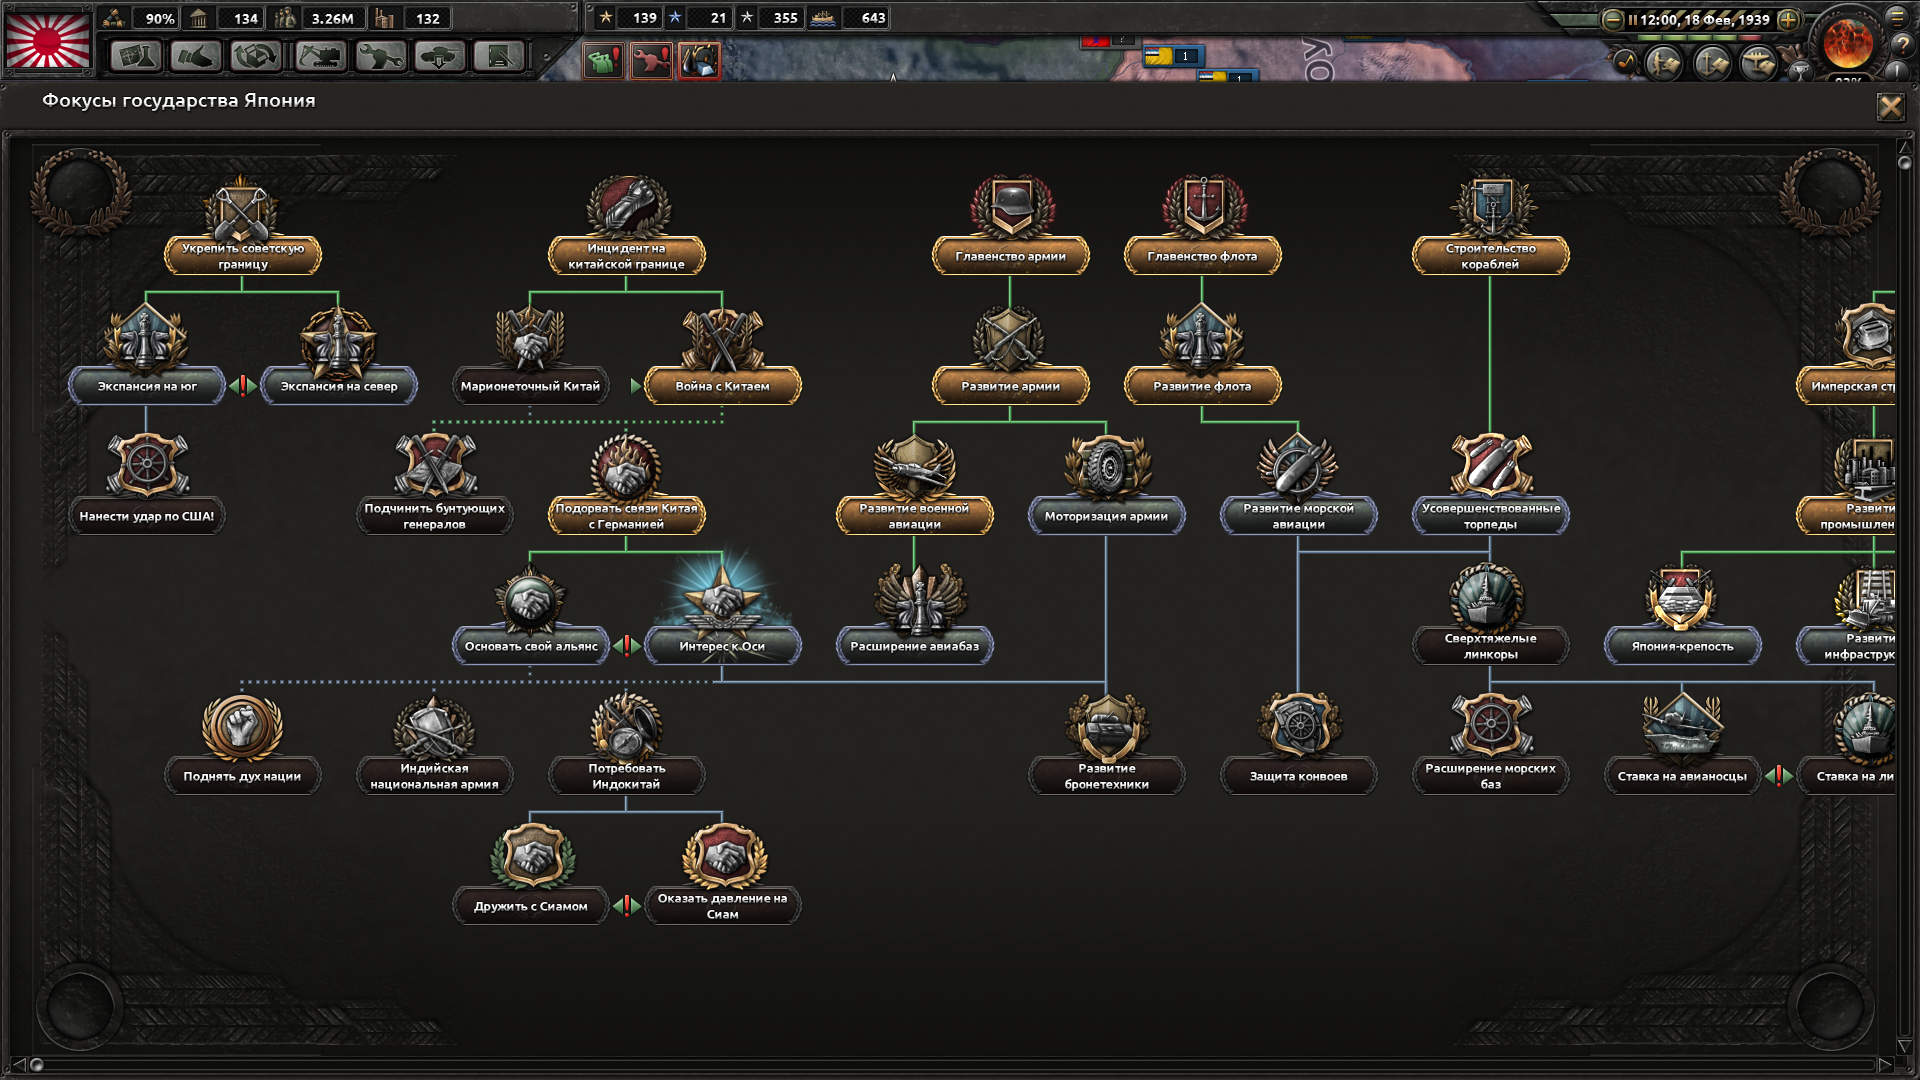Click the world tension burning globe
Viewport: 1920px width, 1080px height.
[1847, 42]
